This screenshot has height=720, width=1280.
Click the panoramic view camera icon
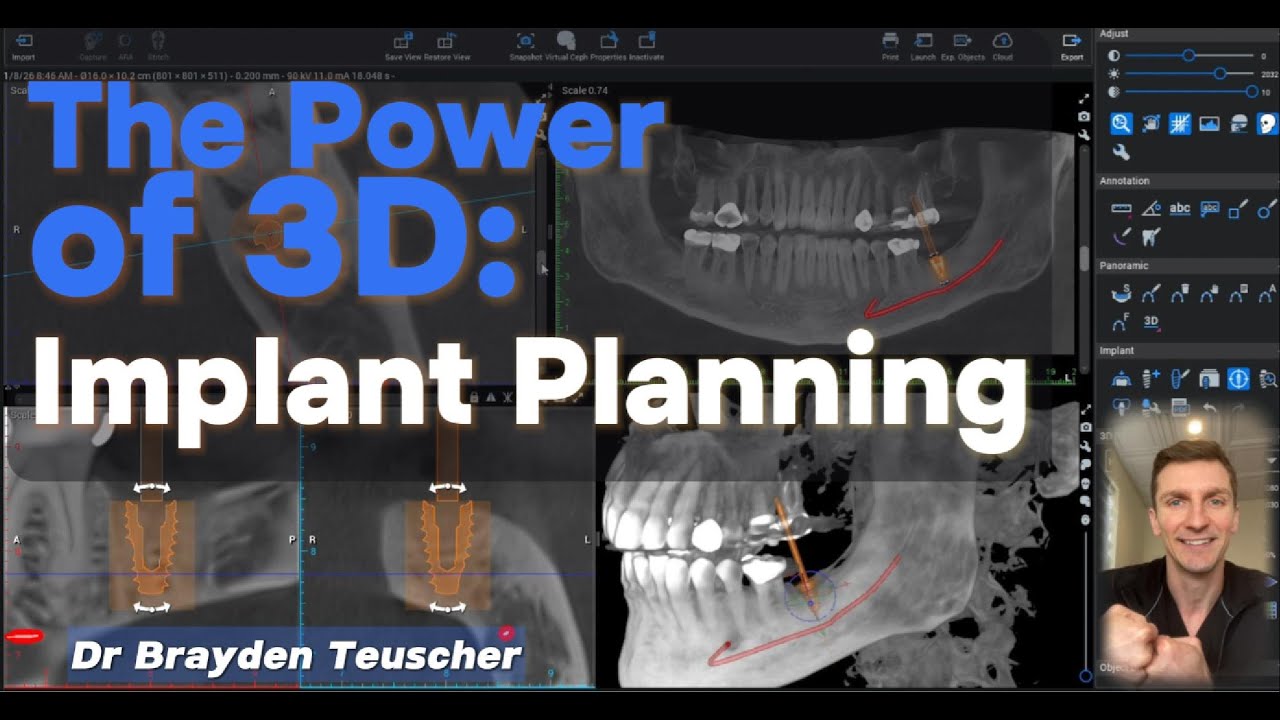[x=1084, y=117]
